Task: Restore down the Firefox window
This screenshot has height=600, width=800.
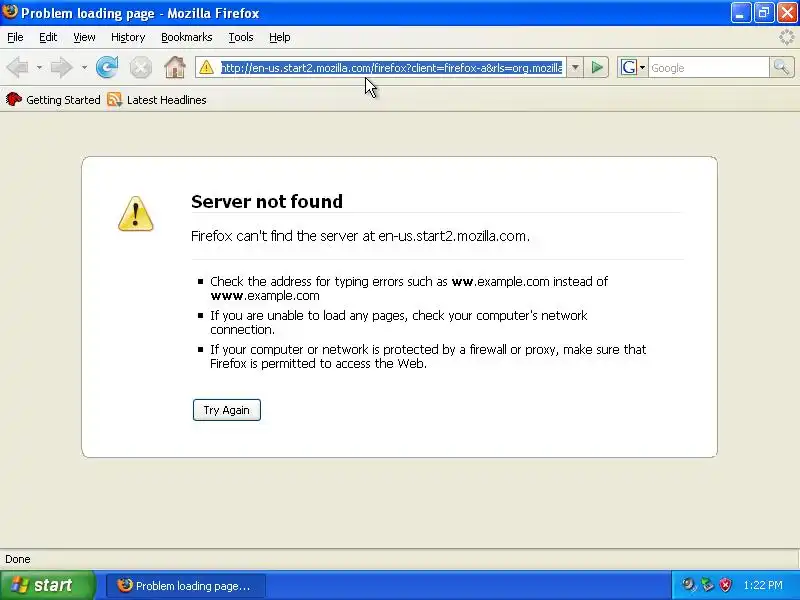Action: [x=764, y=13]
